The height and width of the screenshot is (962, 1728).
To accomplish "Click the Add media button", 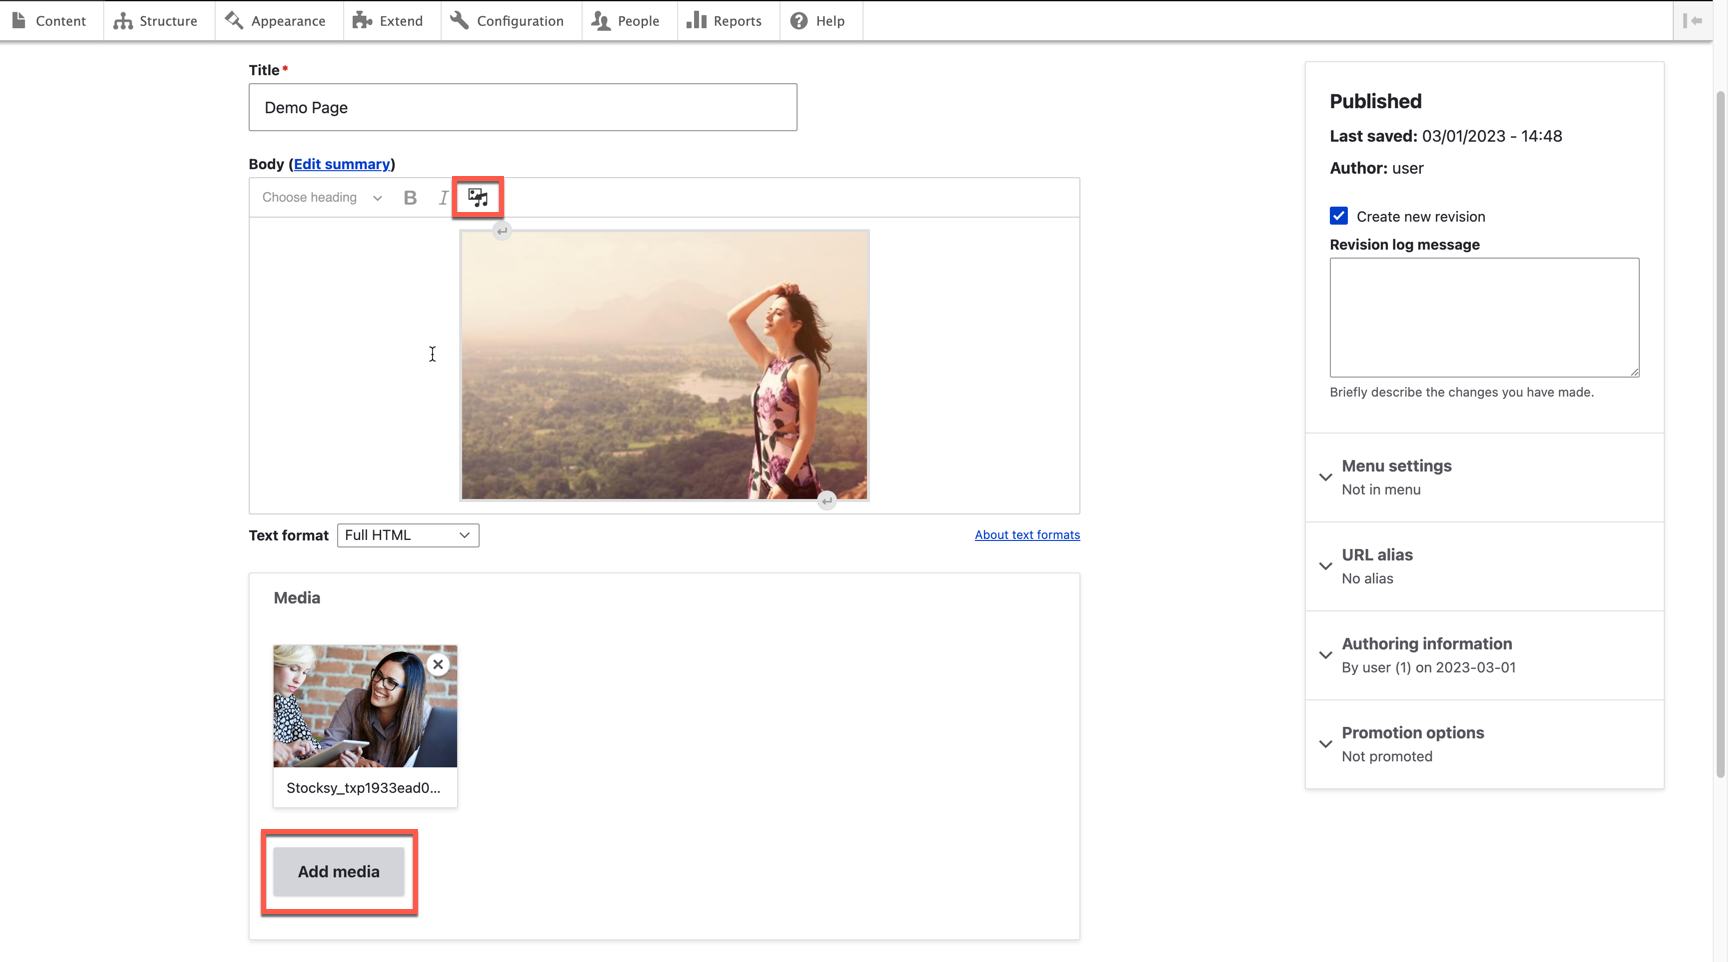I will pos(339,872).
